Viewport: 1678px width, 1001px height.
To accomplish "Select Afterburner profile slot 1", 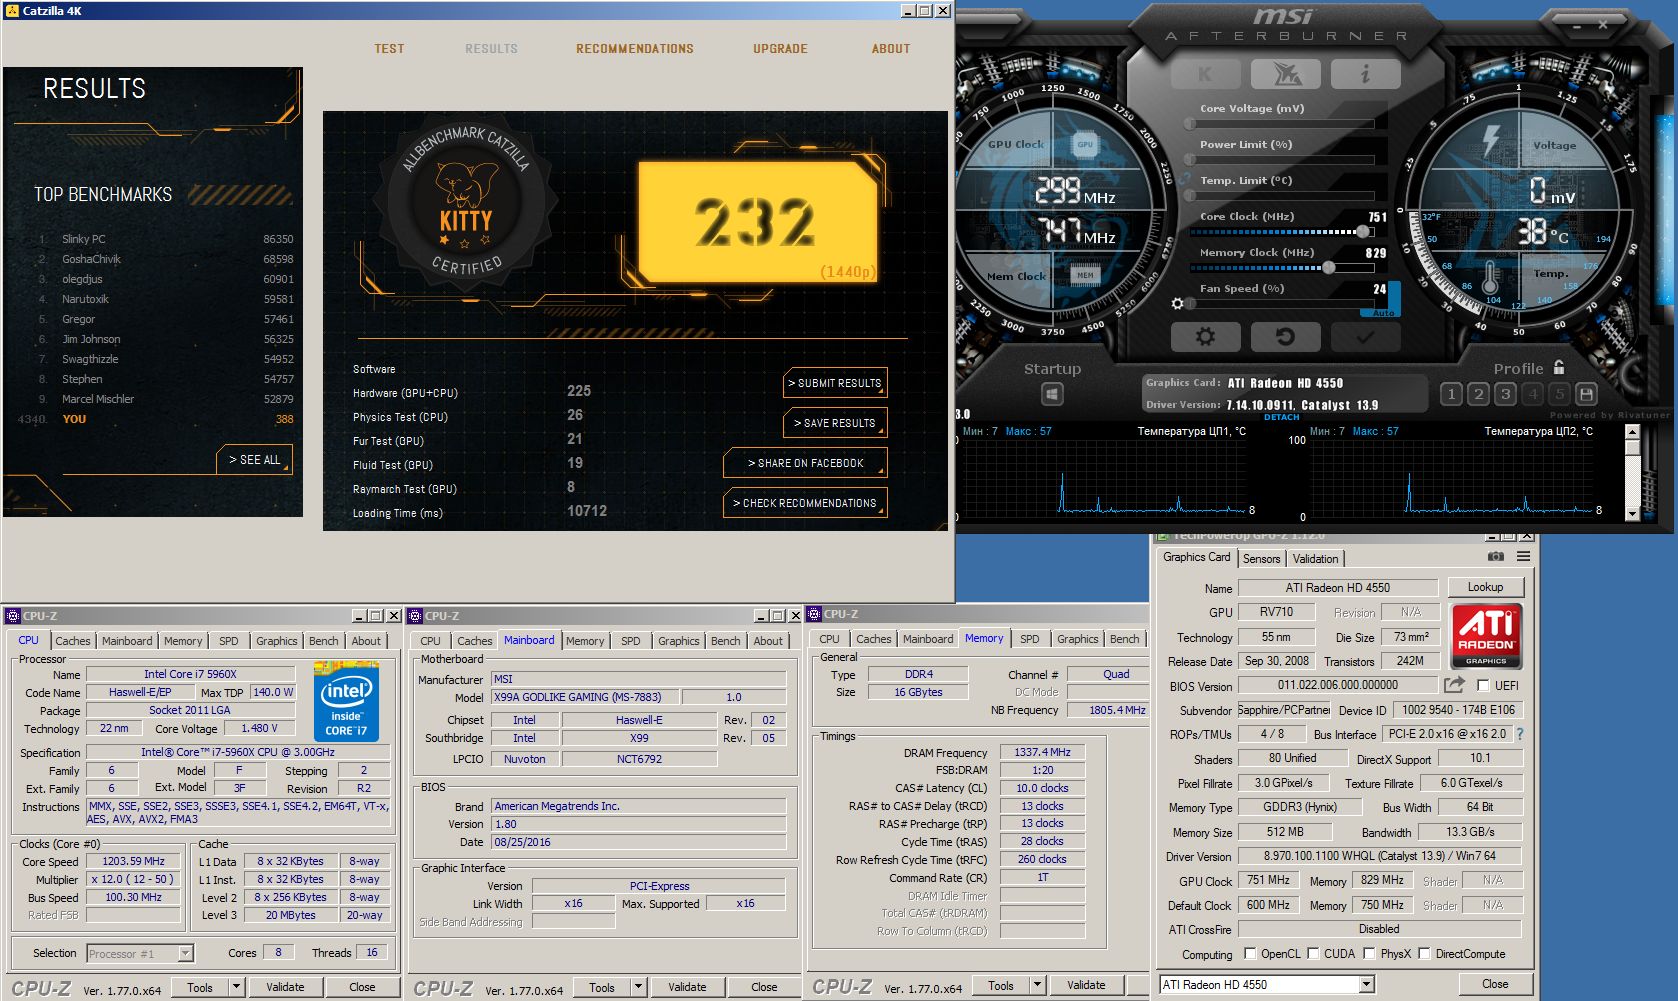I will [1451, 394].
